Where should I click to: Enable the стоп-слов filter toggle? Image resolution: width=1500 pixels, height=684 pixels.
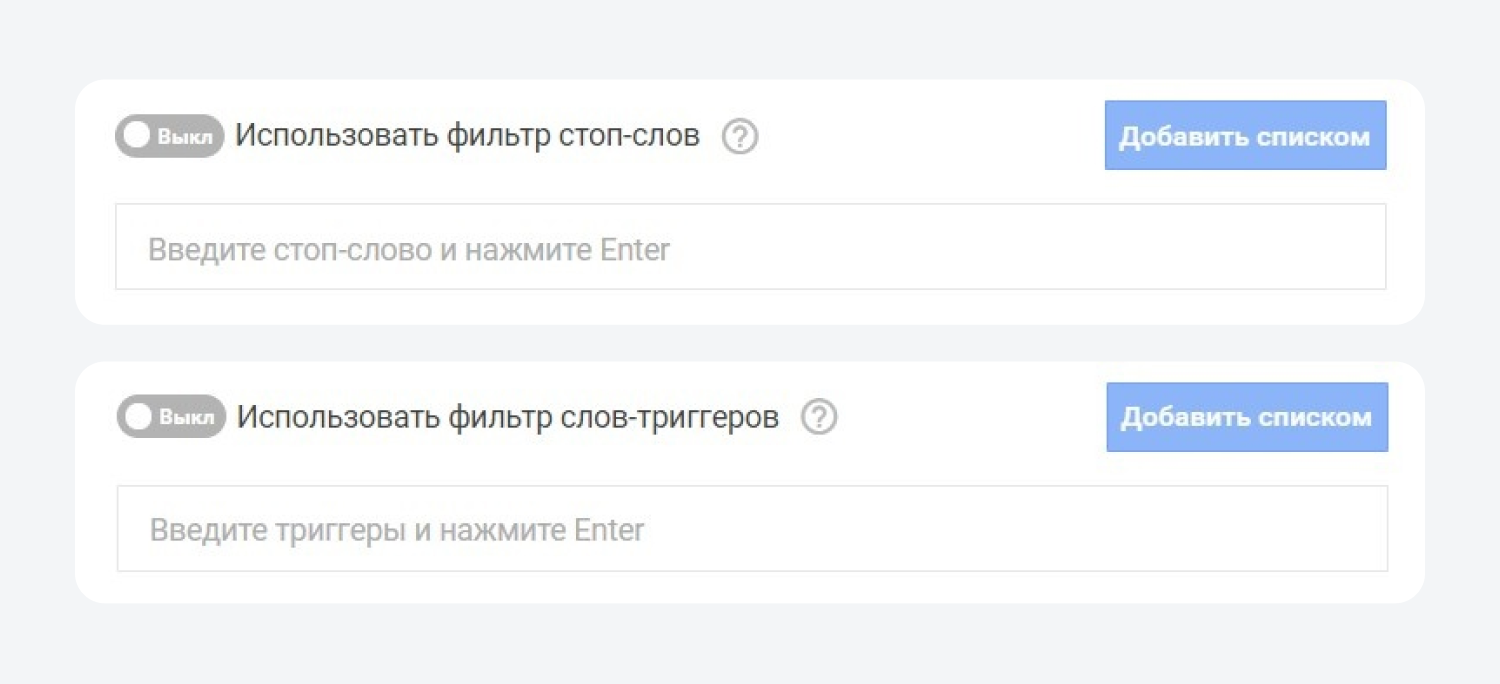pos(169,136)
